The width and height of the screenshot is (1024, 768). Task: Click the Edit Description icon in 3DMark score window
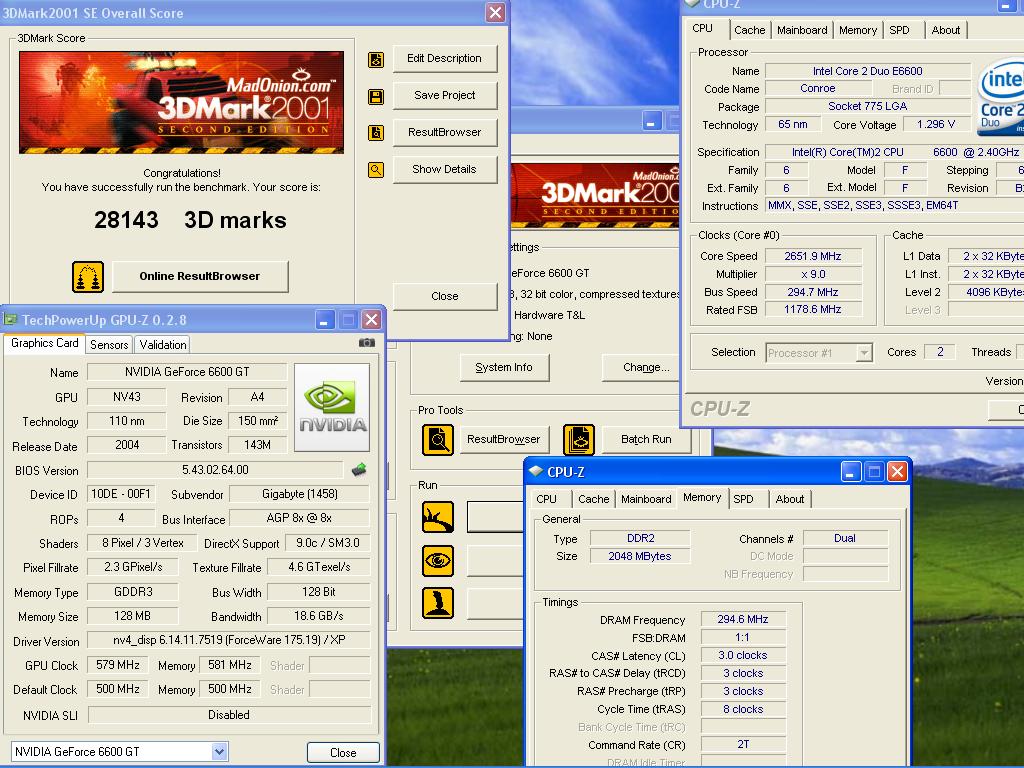(x=376, y=60)
